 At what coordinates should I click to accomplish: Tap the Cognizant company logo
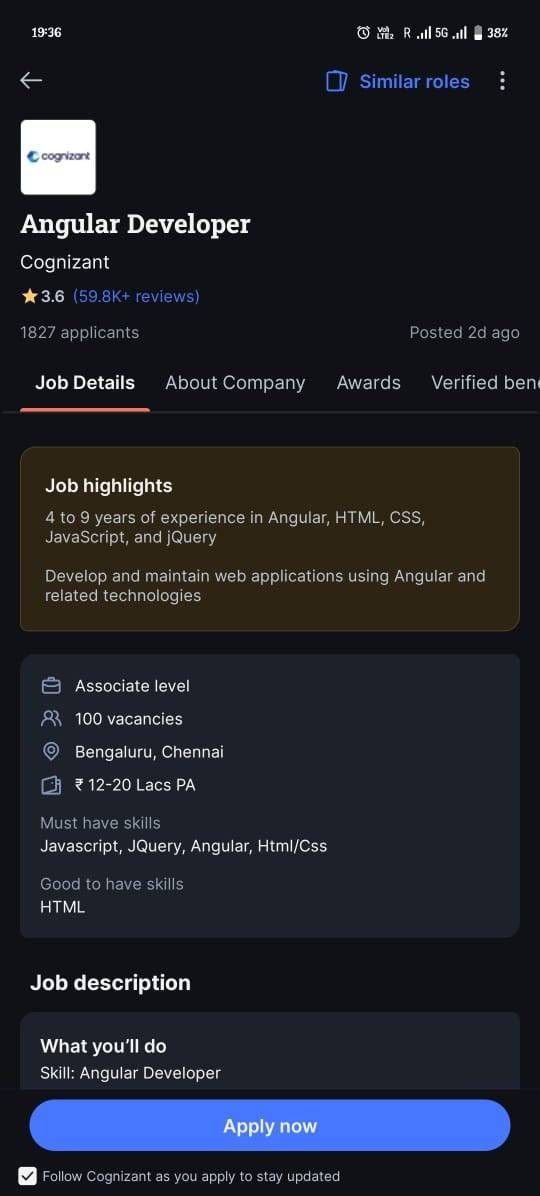click(58, 157)
